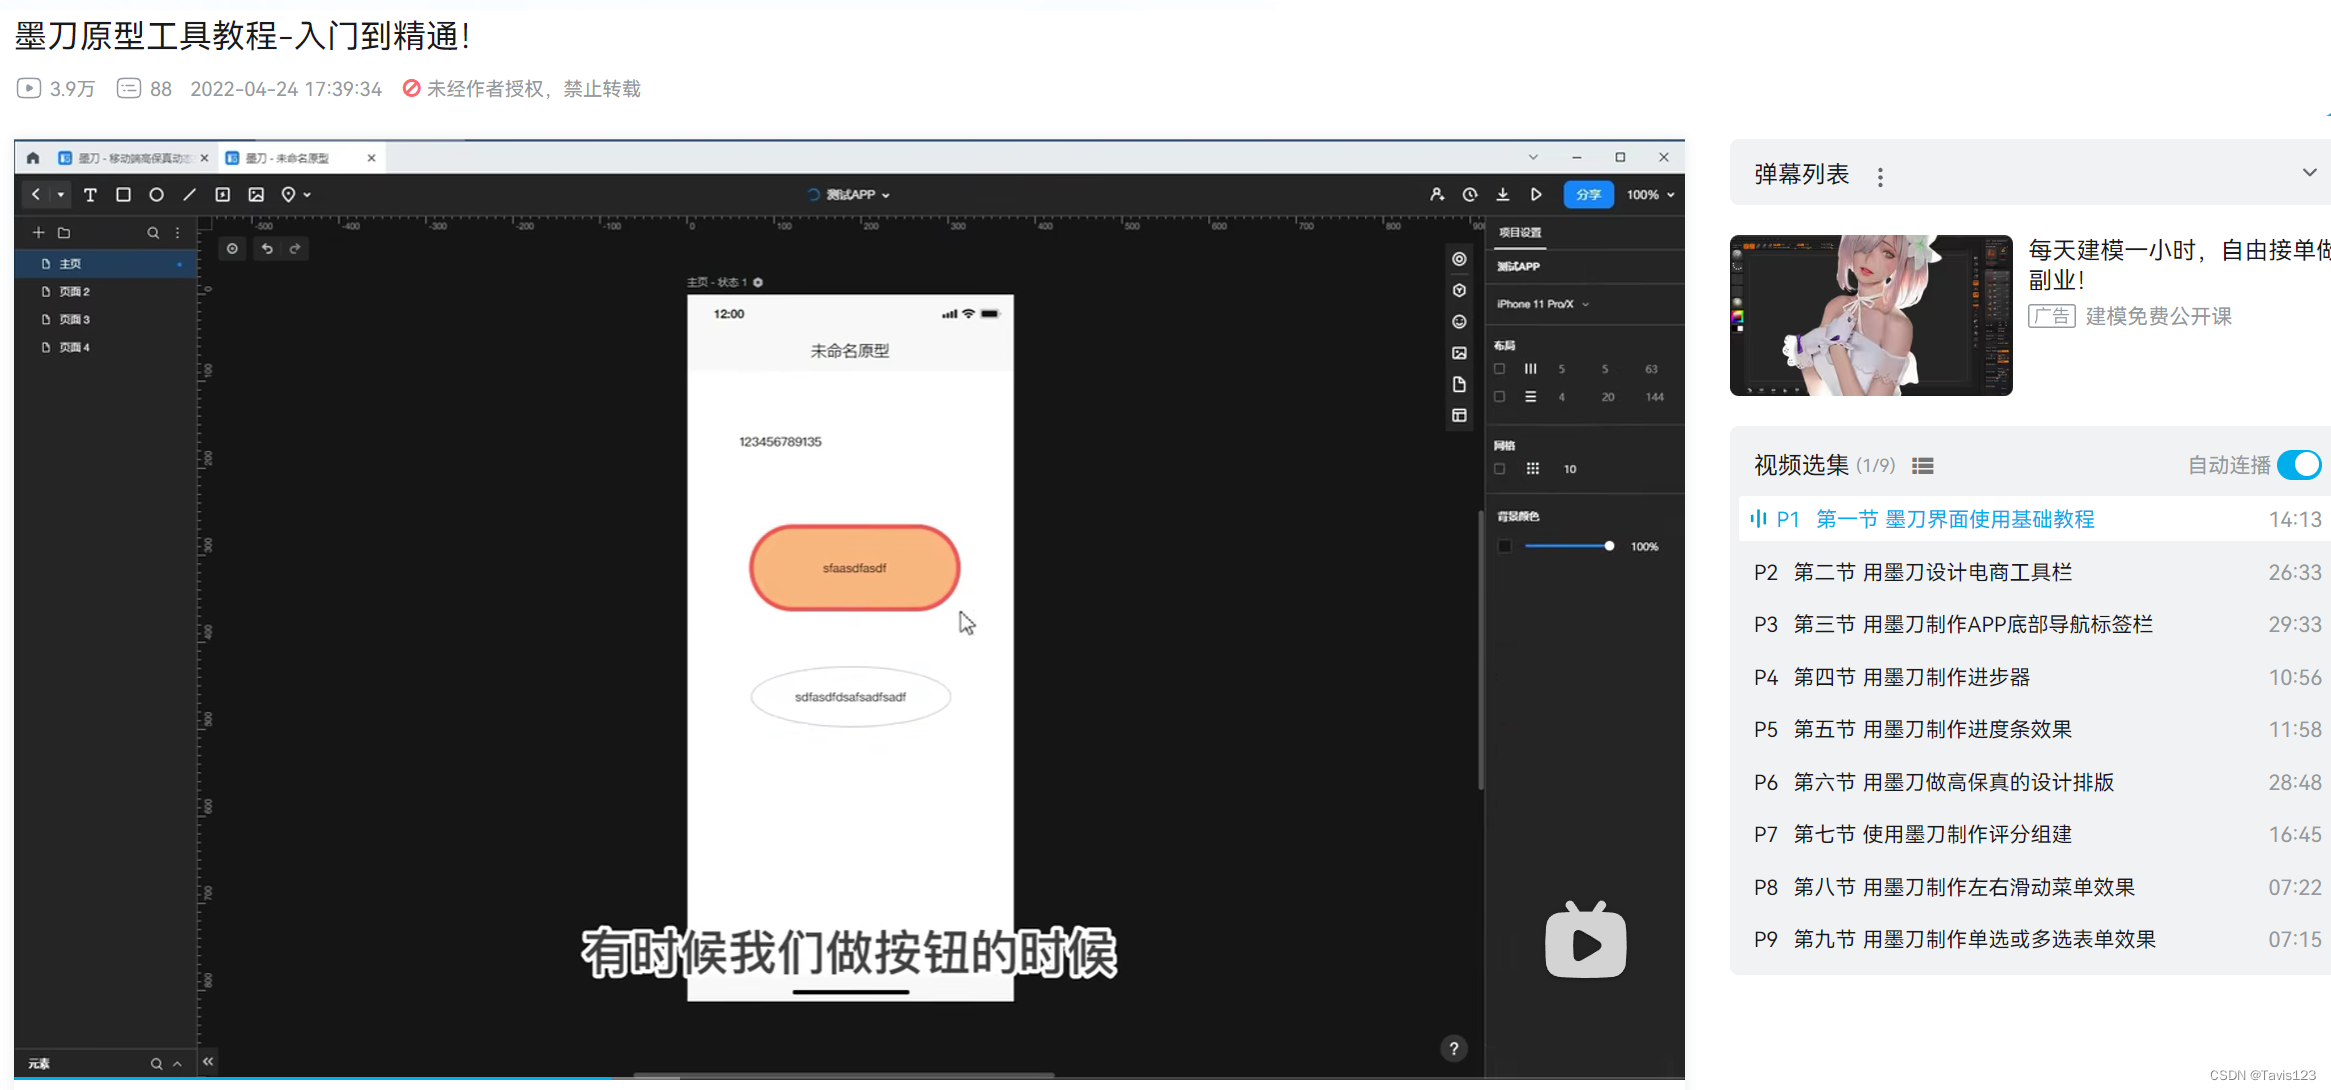Open search in the pages panel
Screen dimensions: 2331x1090
click(x=153, y=232)
